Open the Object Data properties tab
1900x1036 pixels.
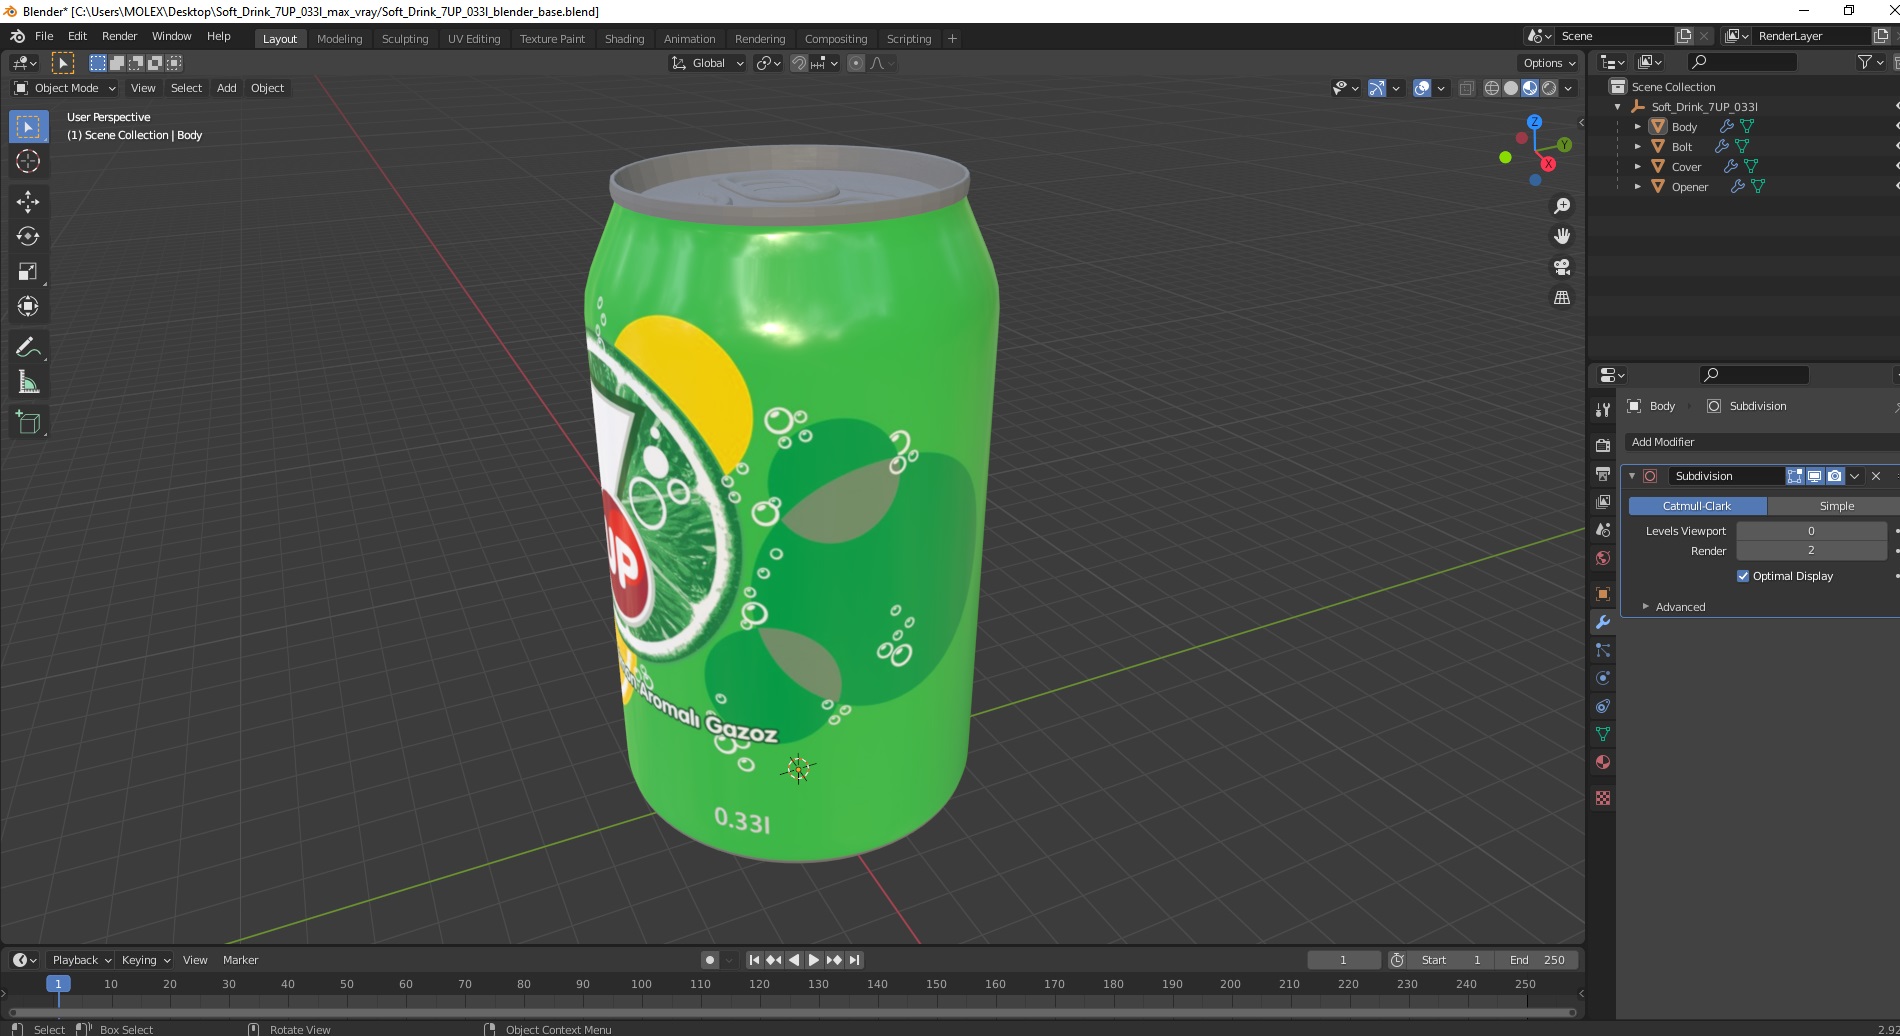pyautogui.click(x=1603, y=734)
